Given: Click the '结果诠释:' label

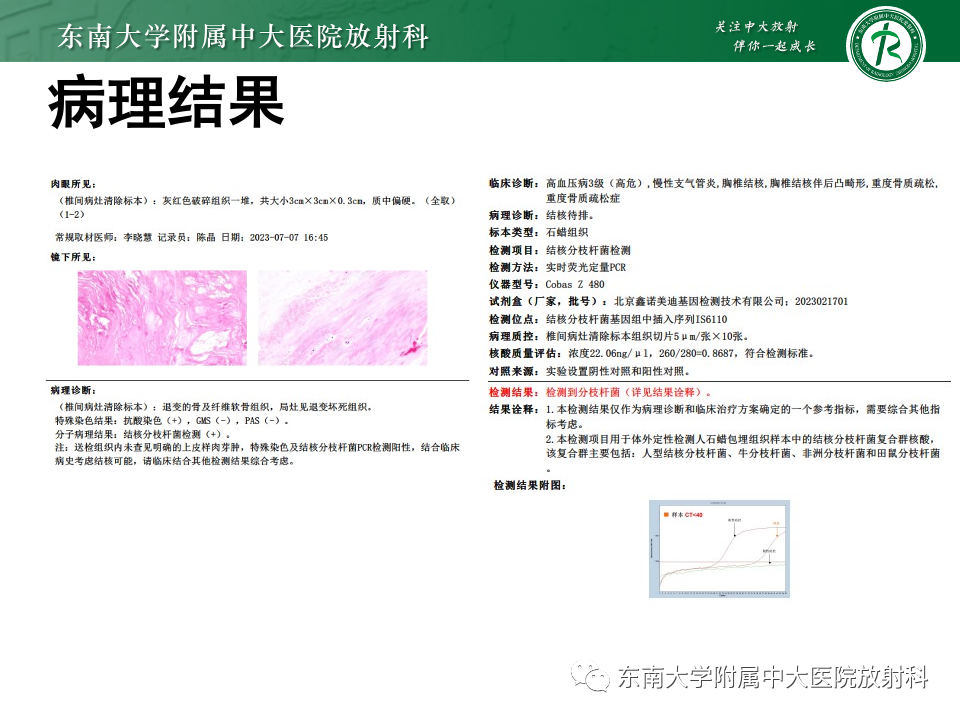Looking at the screenshot, I should (x=514, y=409).
